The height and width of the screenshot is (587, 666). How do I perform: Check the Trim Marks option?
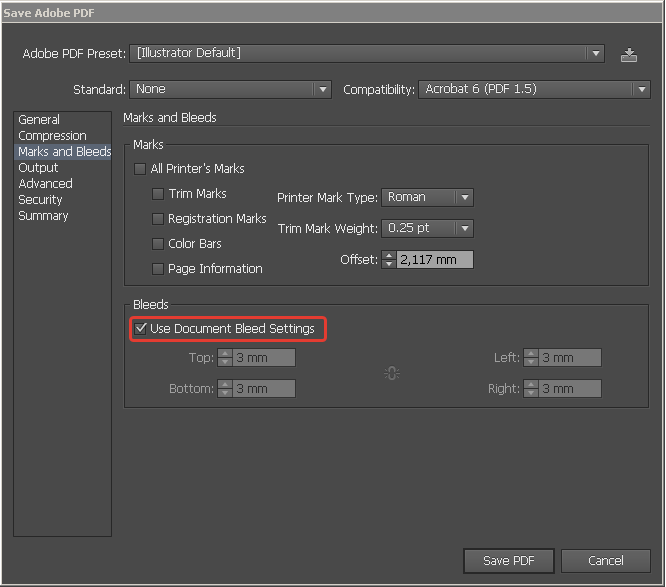[x=158, y=194]
